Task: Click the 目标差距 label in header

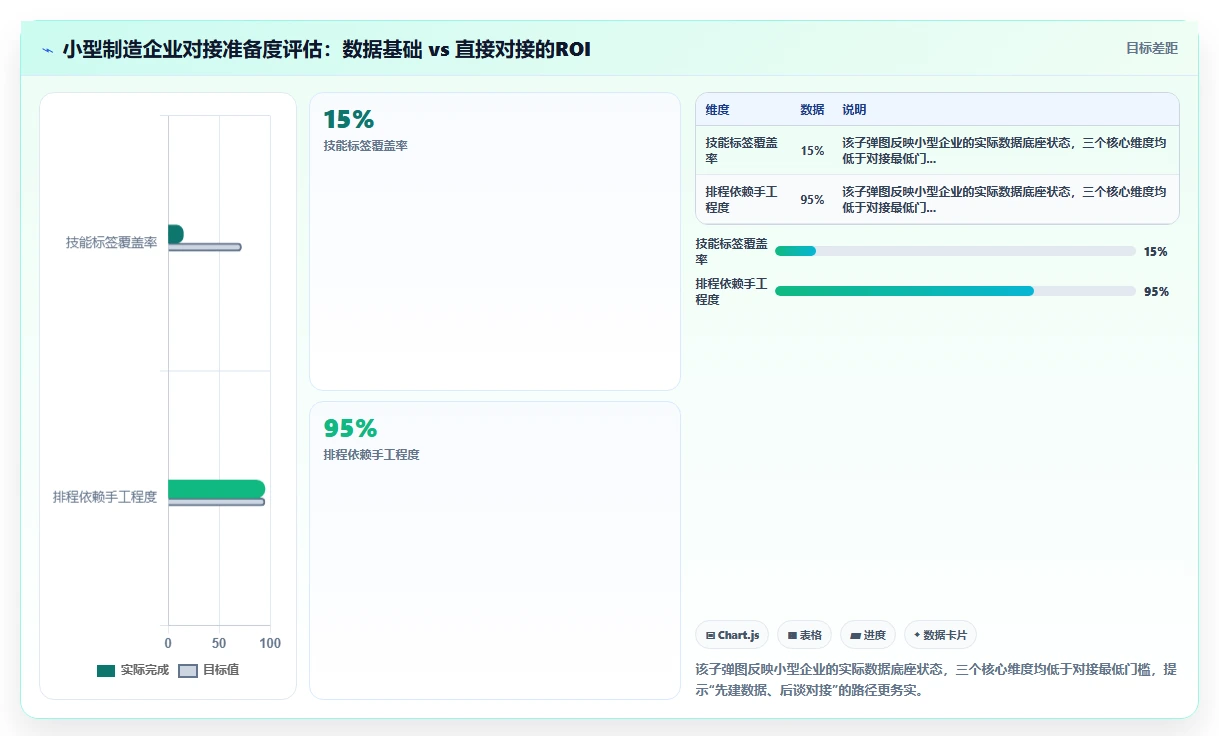Action: coord(1152,48)
